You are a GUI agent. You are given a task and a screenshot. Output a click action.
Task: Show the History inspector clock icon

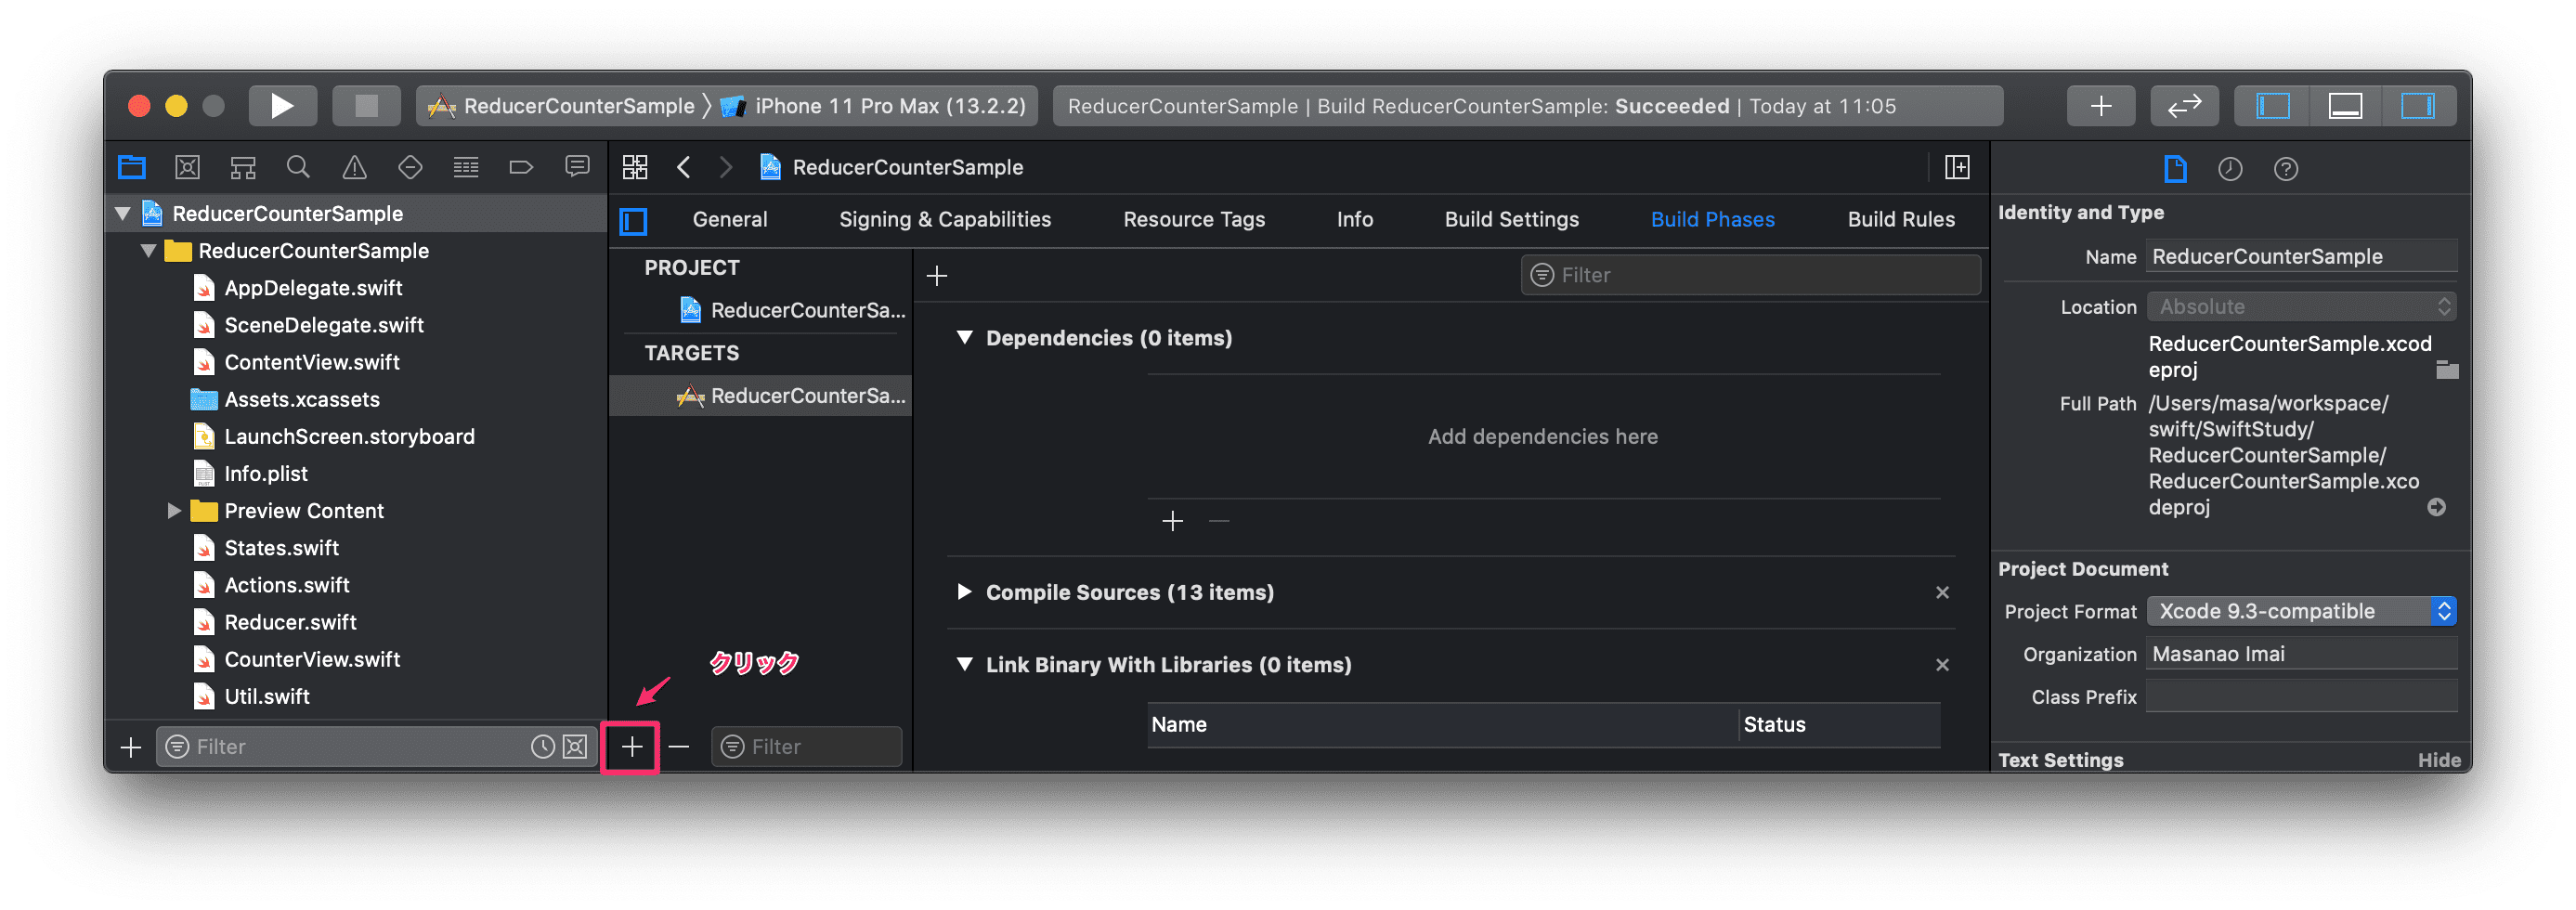pyautogui.click(x=2230, y=169)
